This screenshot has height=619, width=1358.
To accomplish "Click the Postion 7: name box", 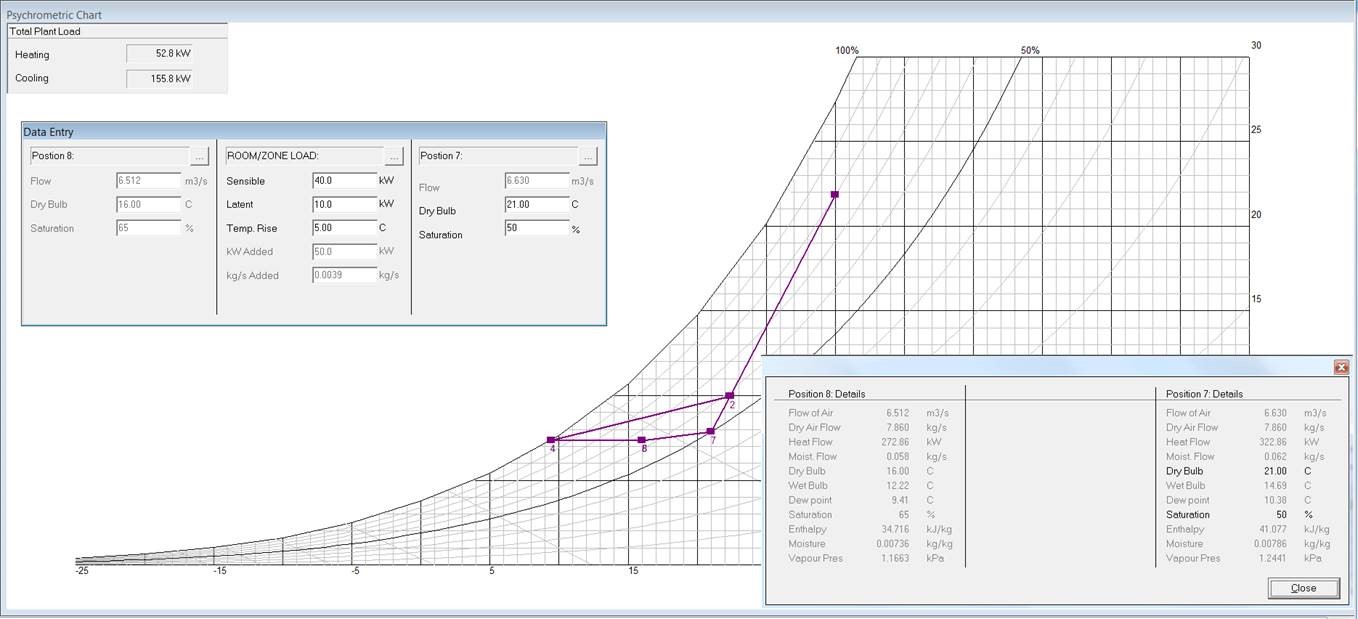I will click(x=497, y=156).
